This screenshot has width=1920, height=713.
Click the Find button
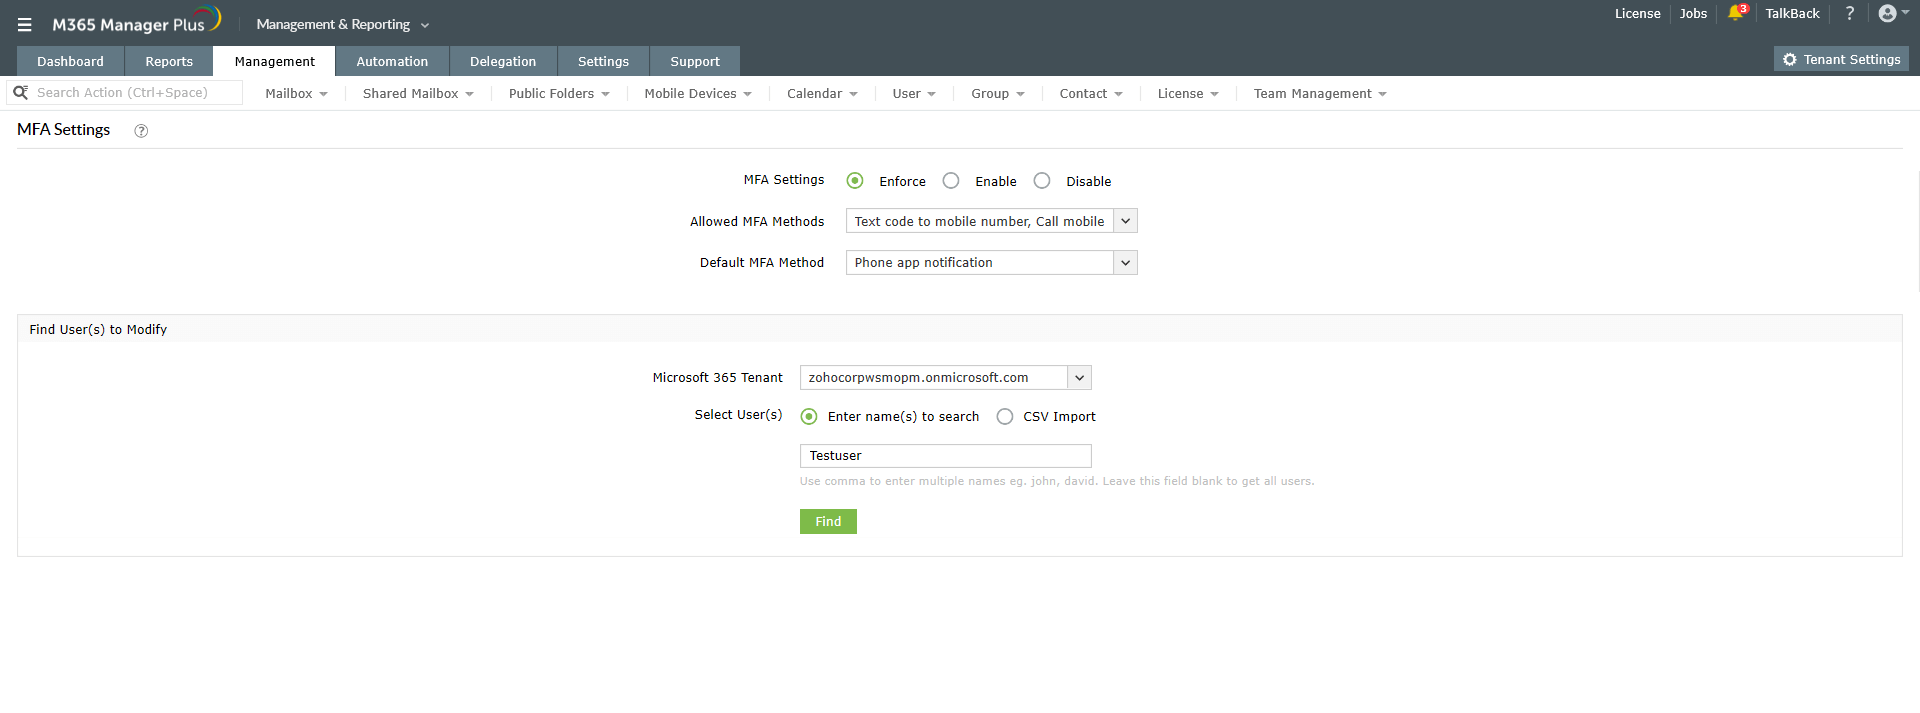pyautogui.click(x=828, y=521)
